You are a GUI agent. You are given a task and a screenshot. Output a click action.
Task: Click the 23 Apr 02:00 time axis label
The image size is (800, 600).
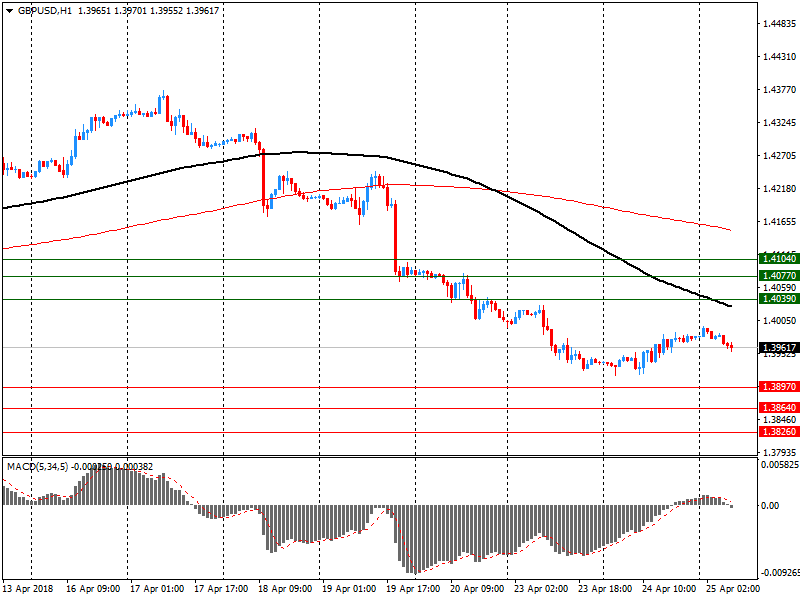click(x=541, y=589)
